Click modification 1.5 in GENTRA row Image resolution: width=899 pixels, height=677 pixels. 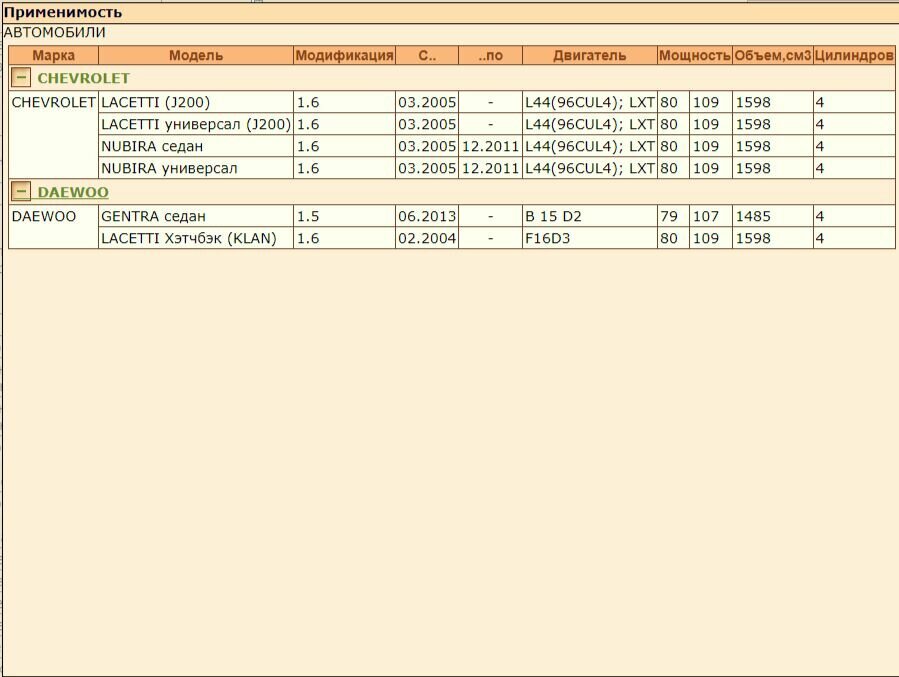click(x=308, y=216)
